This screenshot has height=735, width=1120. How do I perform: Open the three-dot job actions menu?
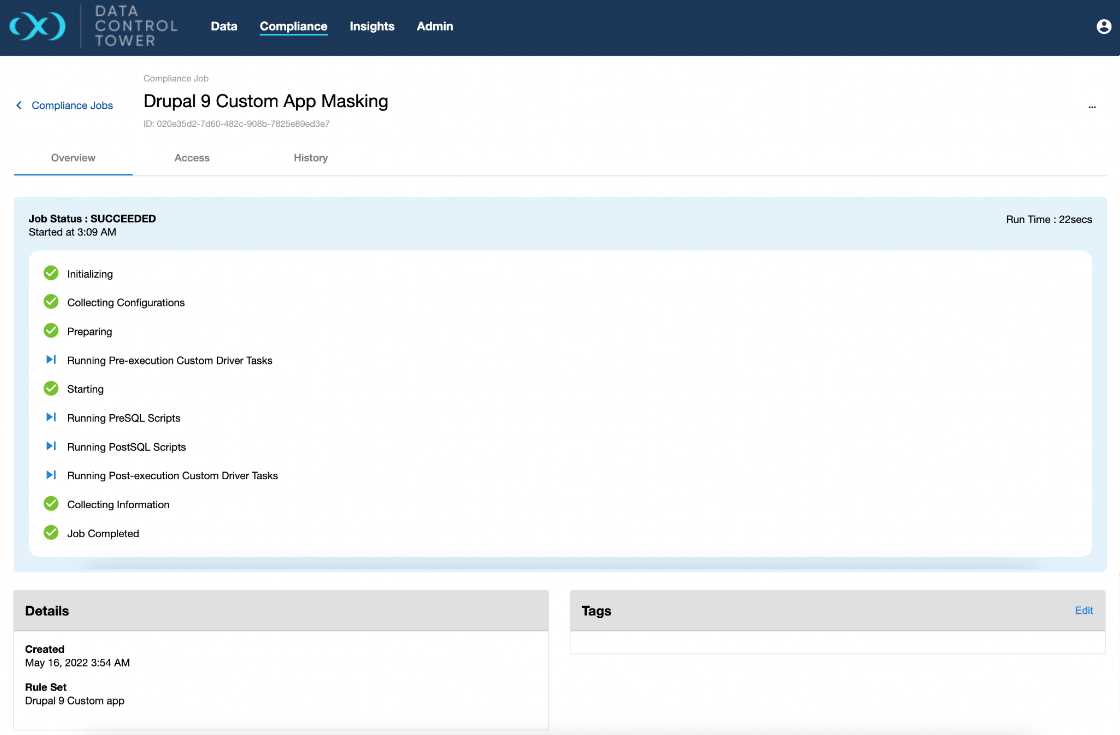(1092, 105)
